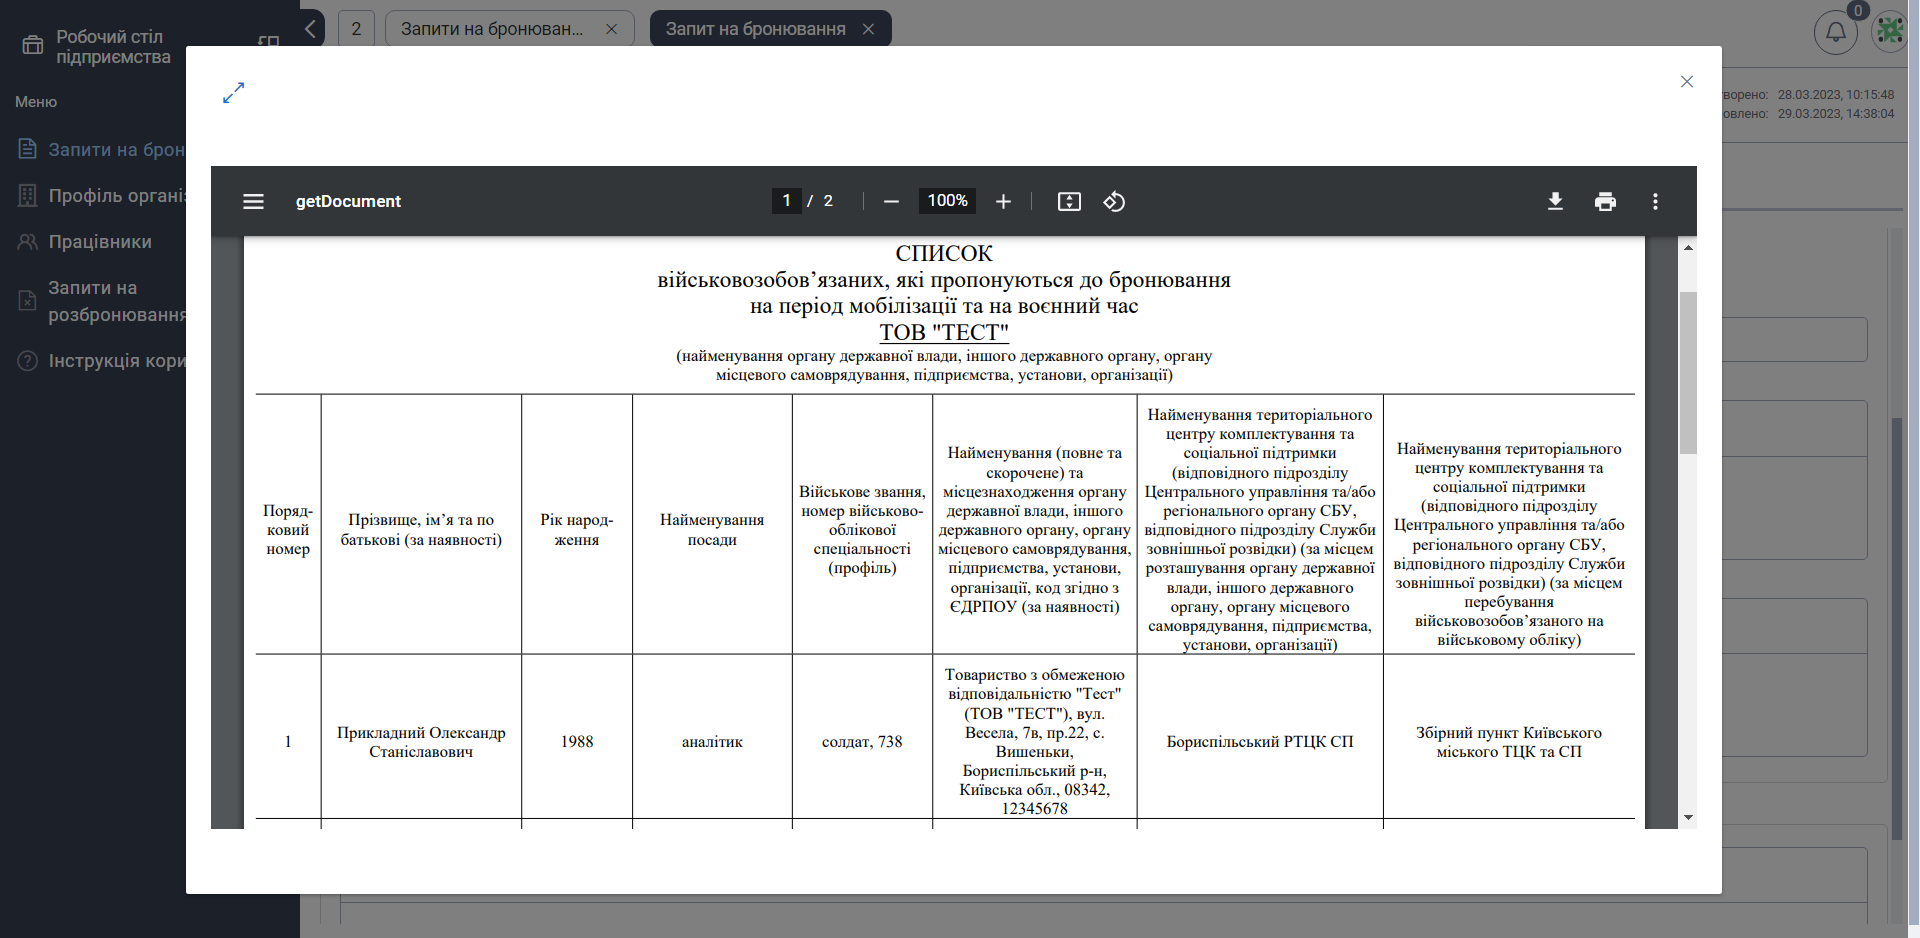Viewport: 1920px width, 938px height.
Task: Expand the document preview to fullscreen
Action: pos(234,93)
